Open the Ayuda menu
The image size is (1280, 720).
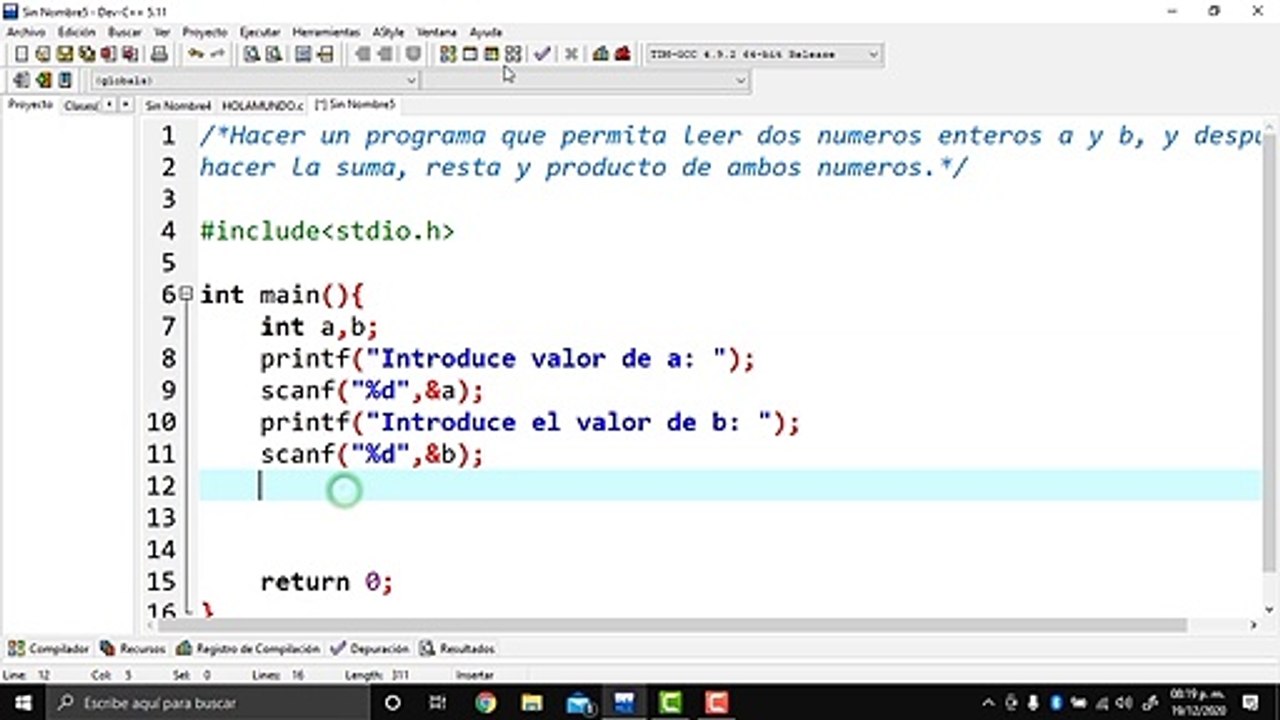486,32
